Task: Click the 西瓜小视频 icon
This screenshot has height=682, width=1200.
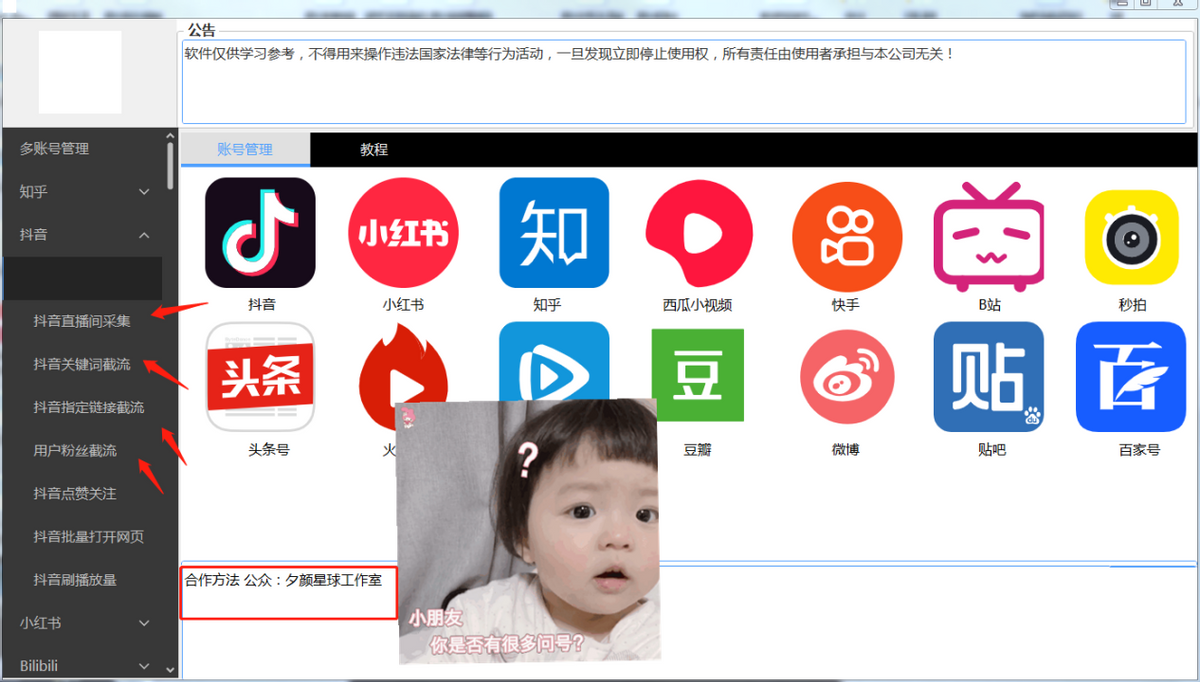Action: click(698, 232)
